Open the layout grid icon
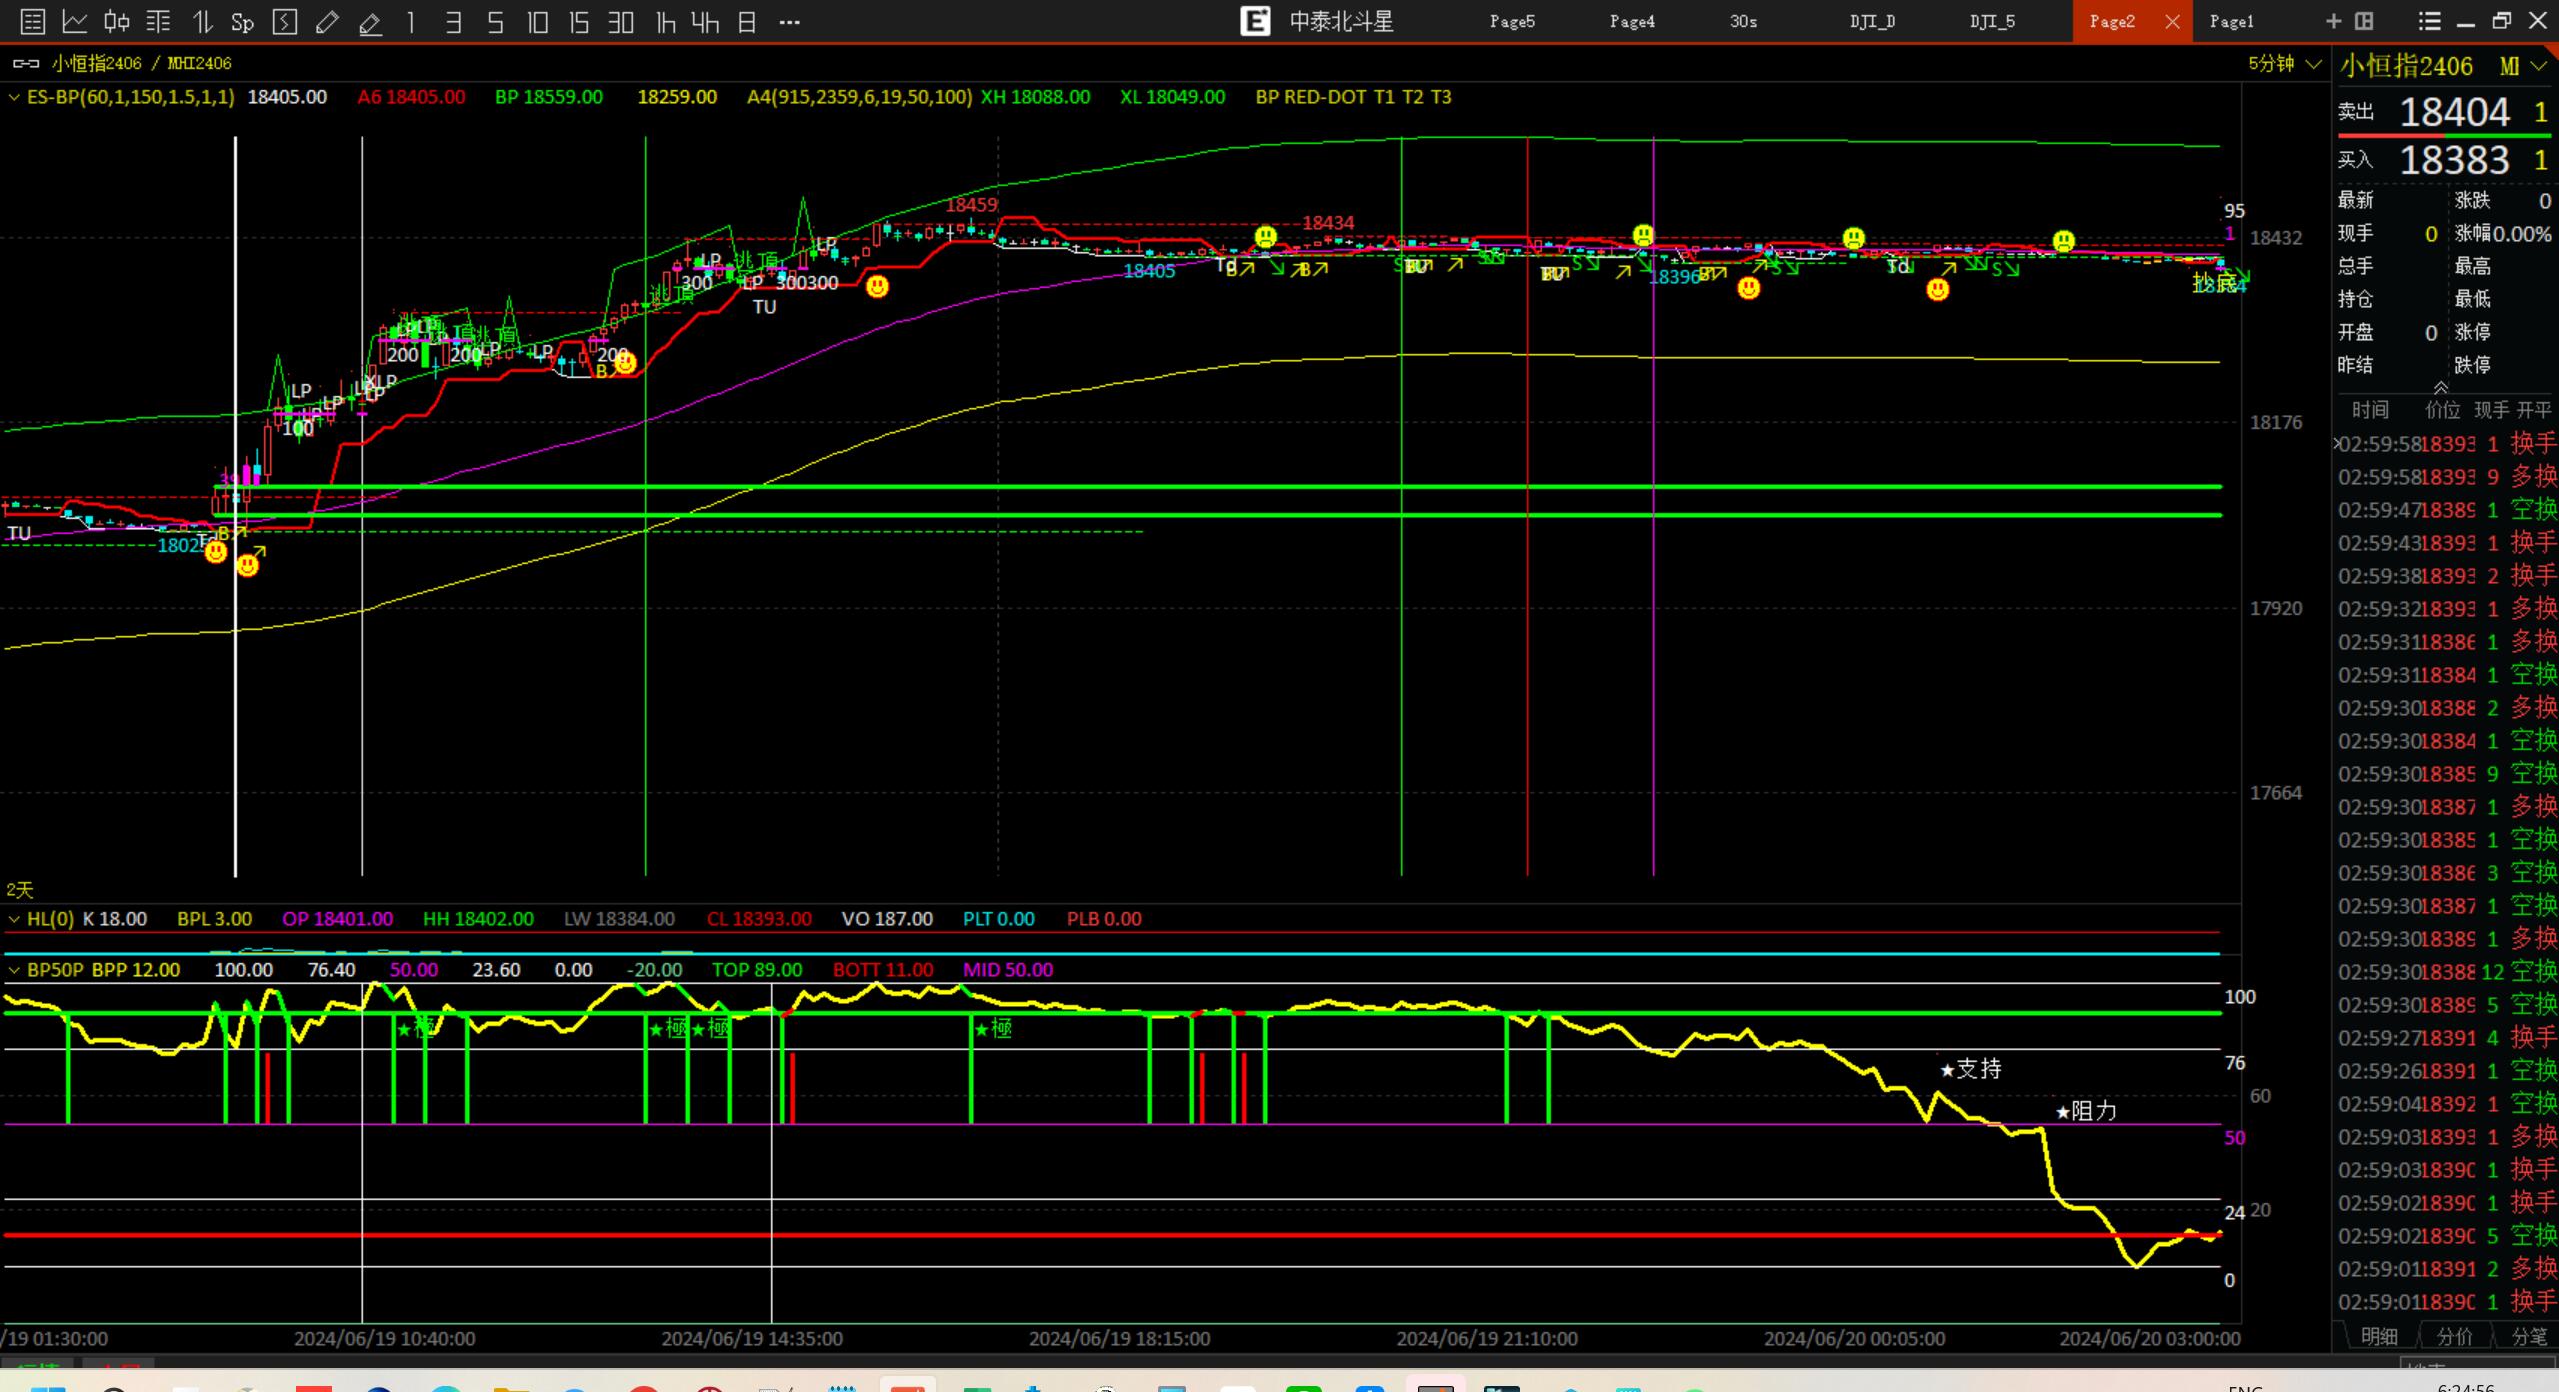Viewport: 2559px width, 1392px height. tap(2364, 21)
